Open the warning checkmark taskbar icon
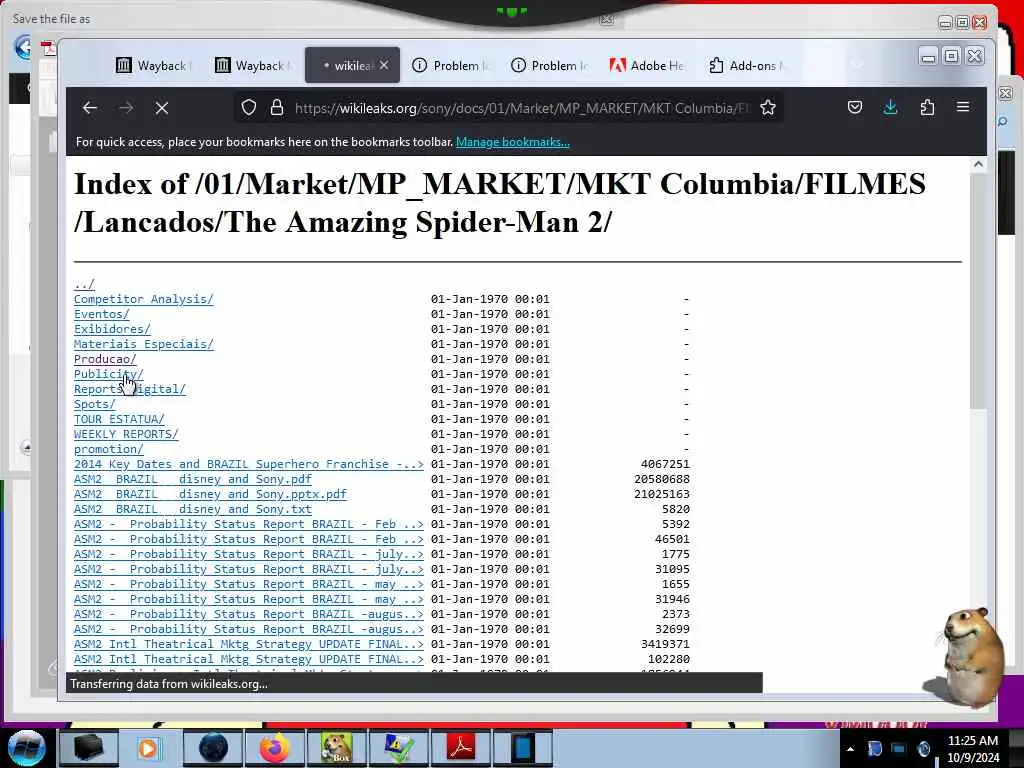Viewport: 1024px width, 768px height. pyautogui.click(x=398, y=748)
